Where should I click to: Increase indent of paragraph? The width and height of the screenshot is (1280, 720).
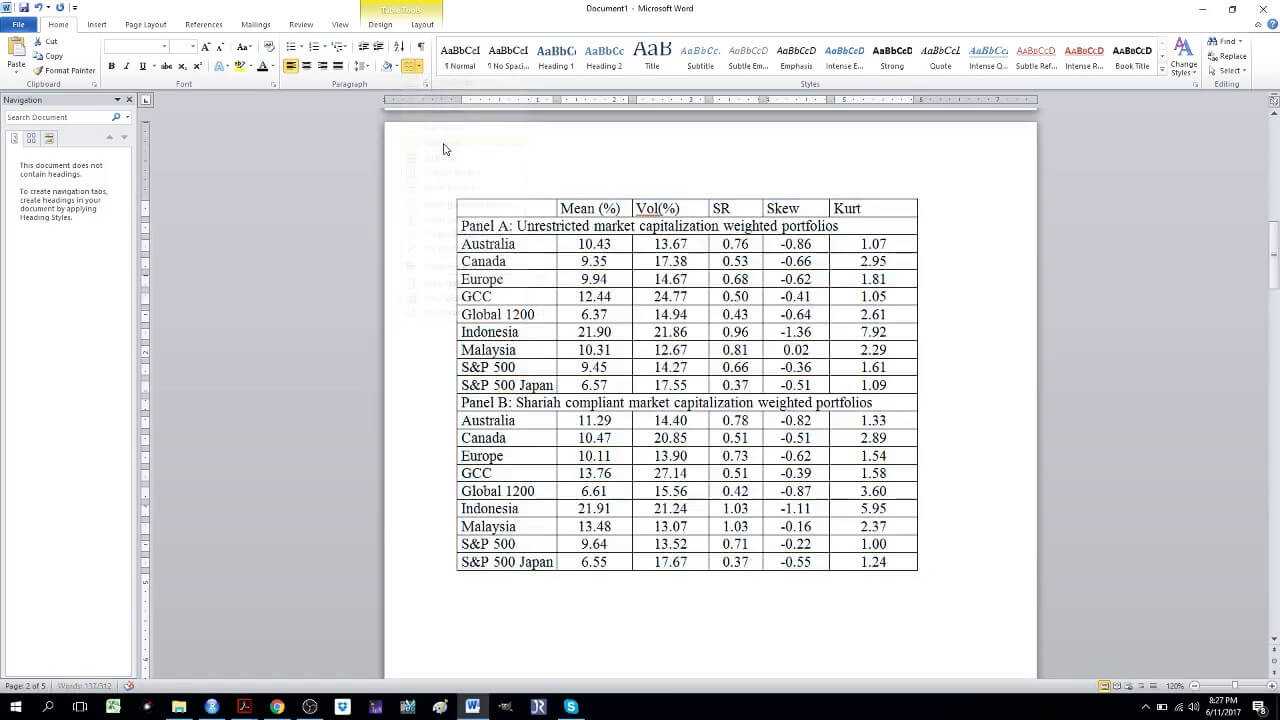coord(378,47)
